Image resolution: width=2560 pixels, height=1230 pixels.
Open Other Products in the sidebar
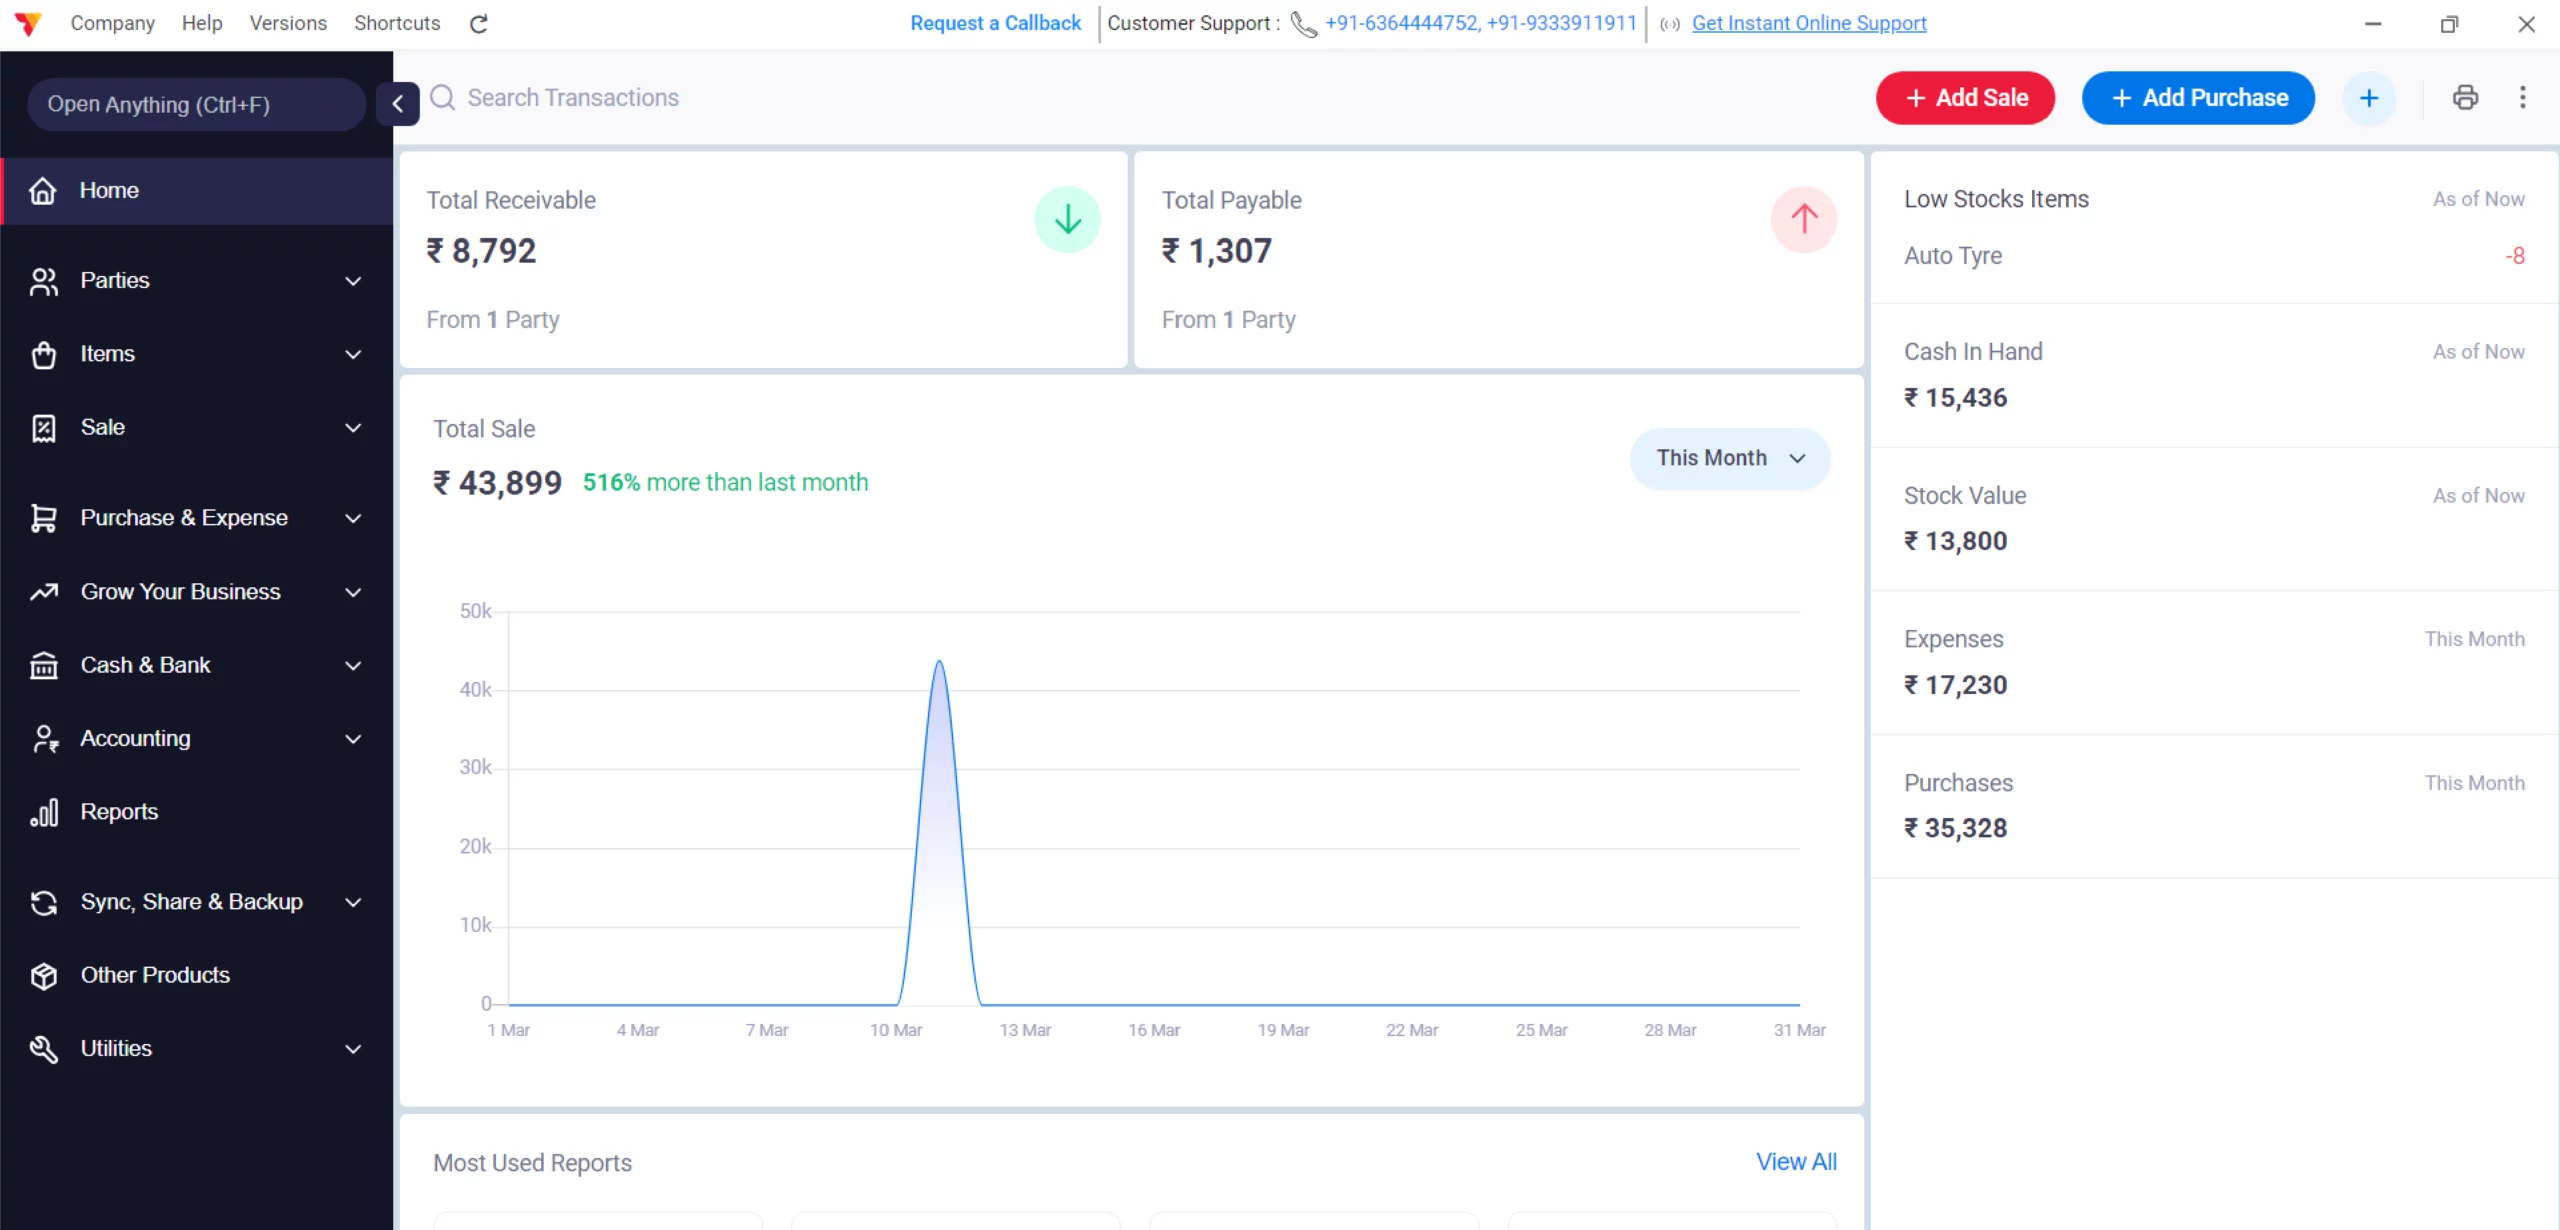155,975
